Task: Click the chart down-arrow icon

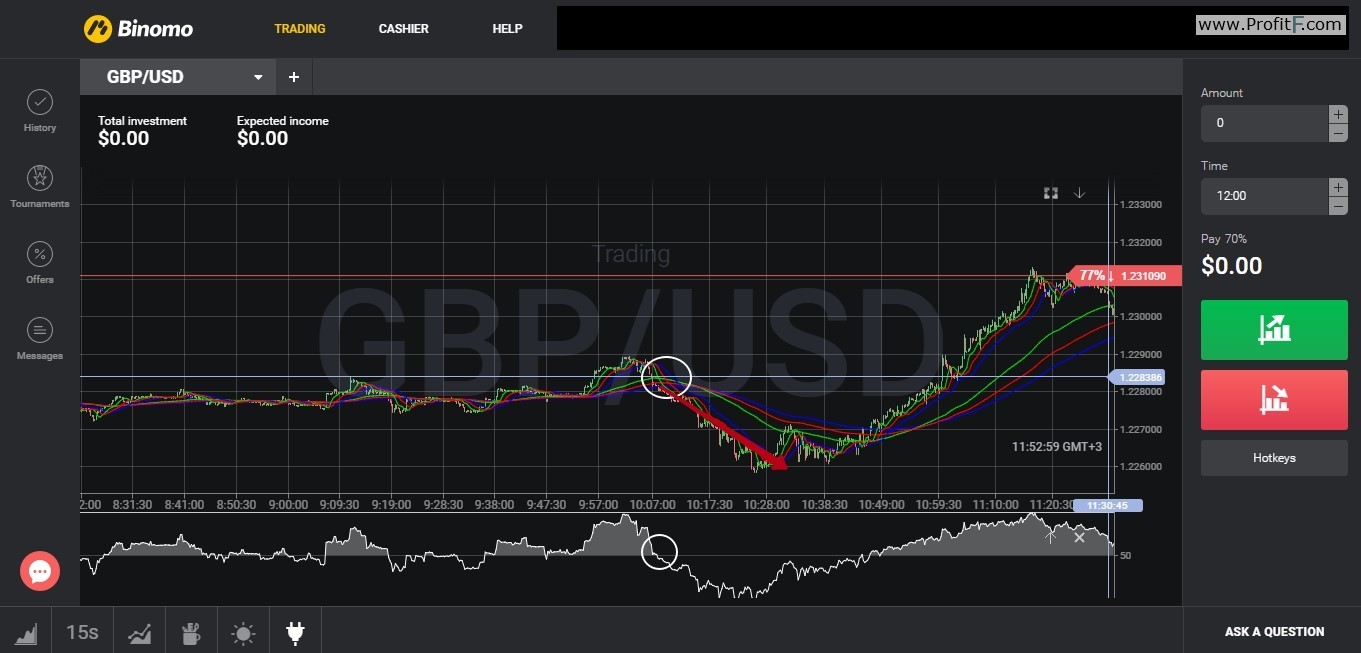Action: click(x=1080, y=193)
